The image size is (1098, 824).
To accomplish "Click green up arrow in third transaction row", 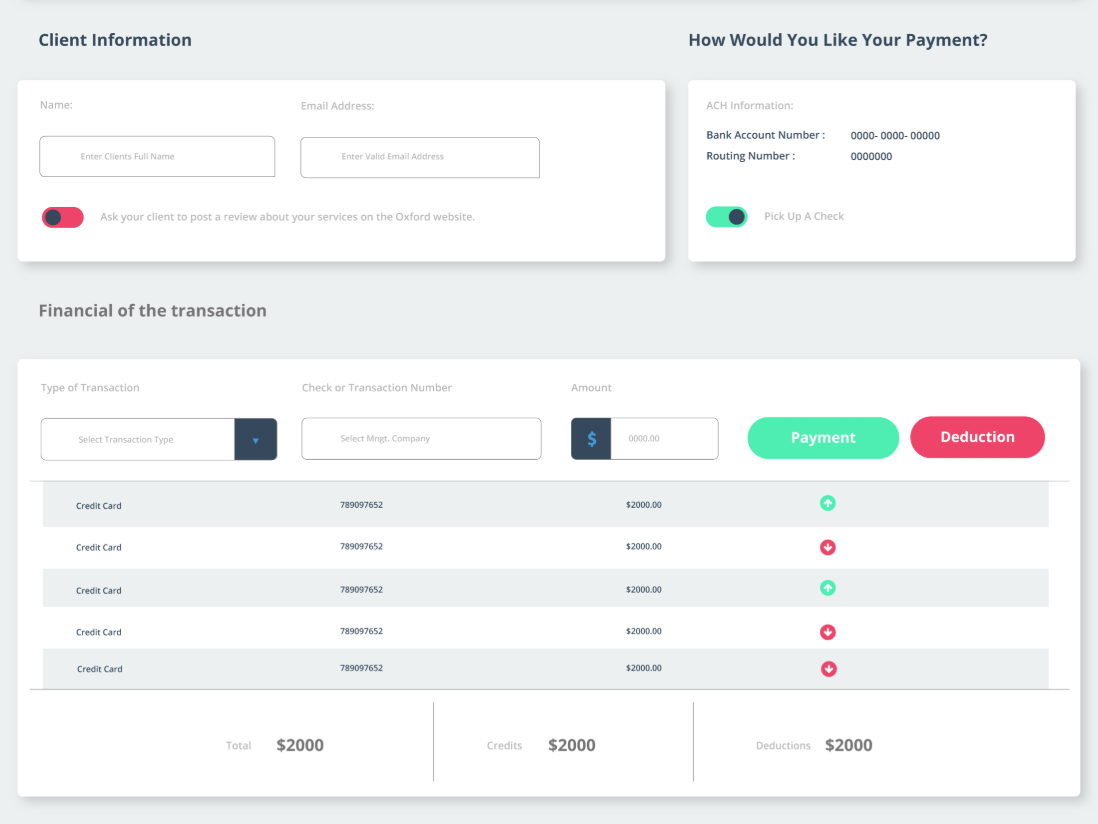I will tap(827, 589).
